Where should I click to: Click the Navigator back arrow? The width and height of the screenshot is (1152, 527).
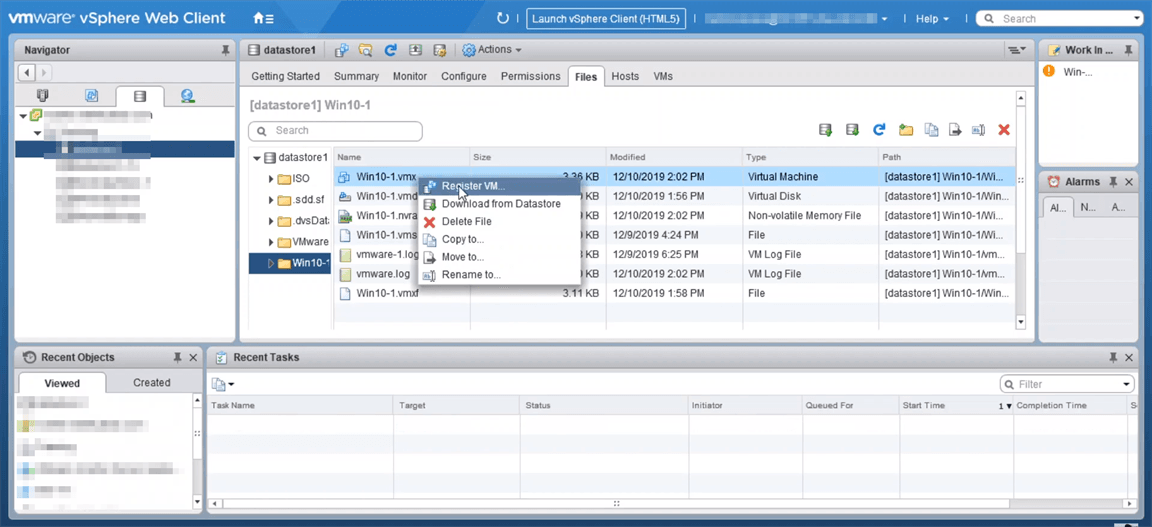pyautogui.click(x=27, y=72)
